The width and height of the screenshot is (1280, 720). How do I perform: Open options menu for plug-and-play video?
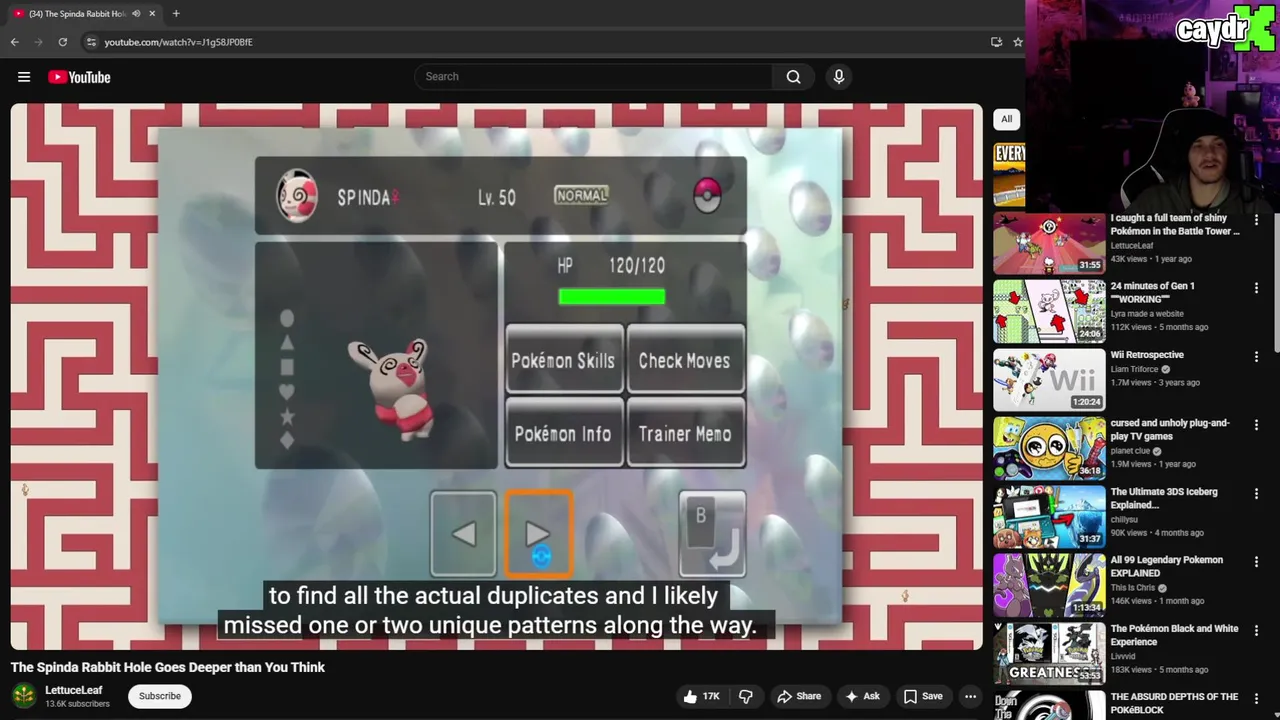[x=1257, y=425]
